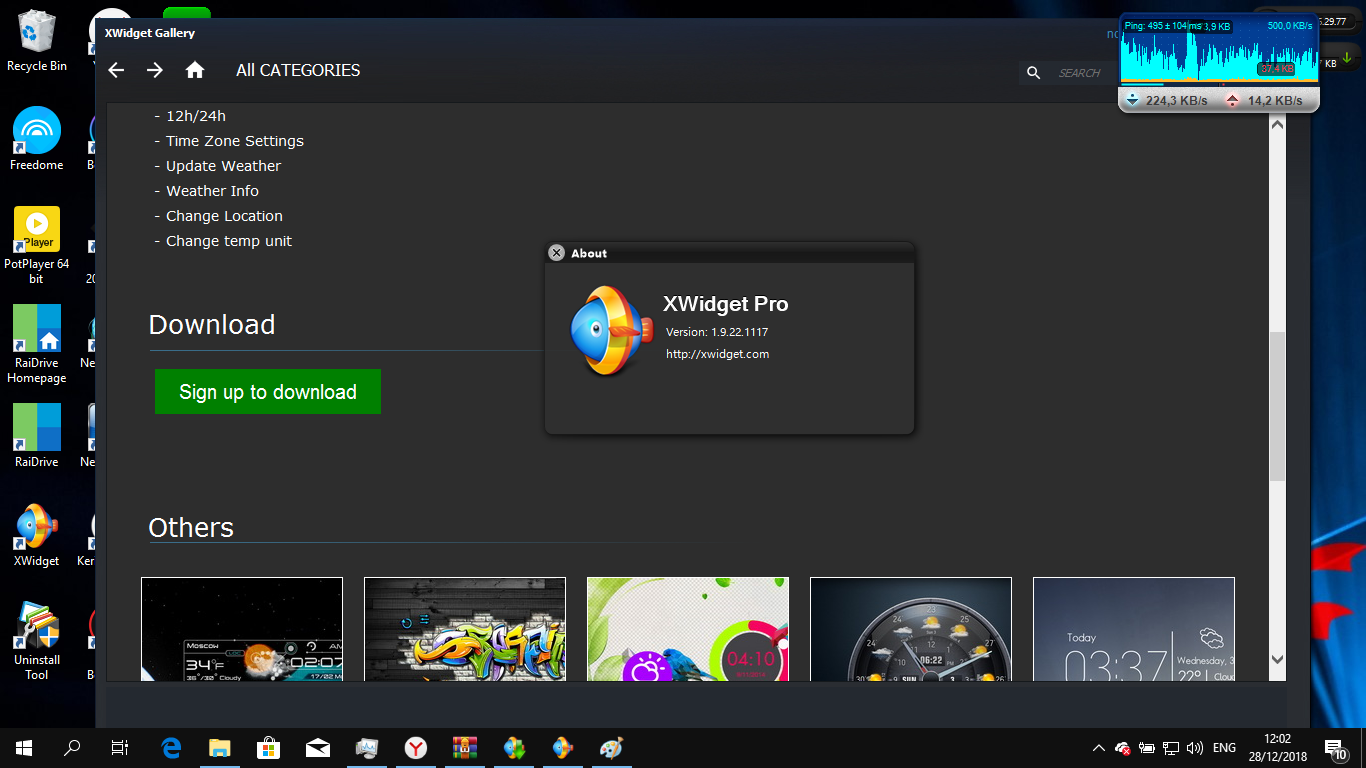Open the Windows Start menu
The width and height of the screenshot is (1366, 768).
click(x=24, y=747)
